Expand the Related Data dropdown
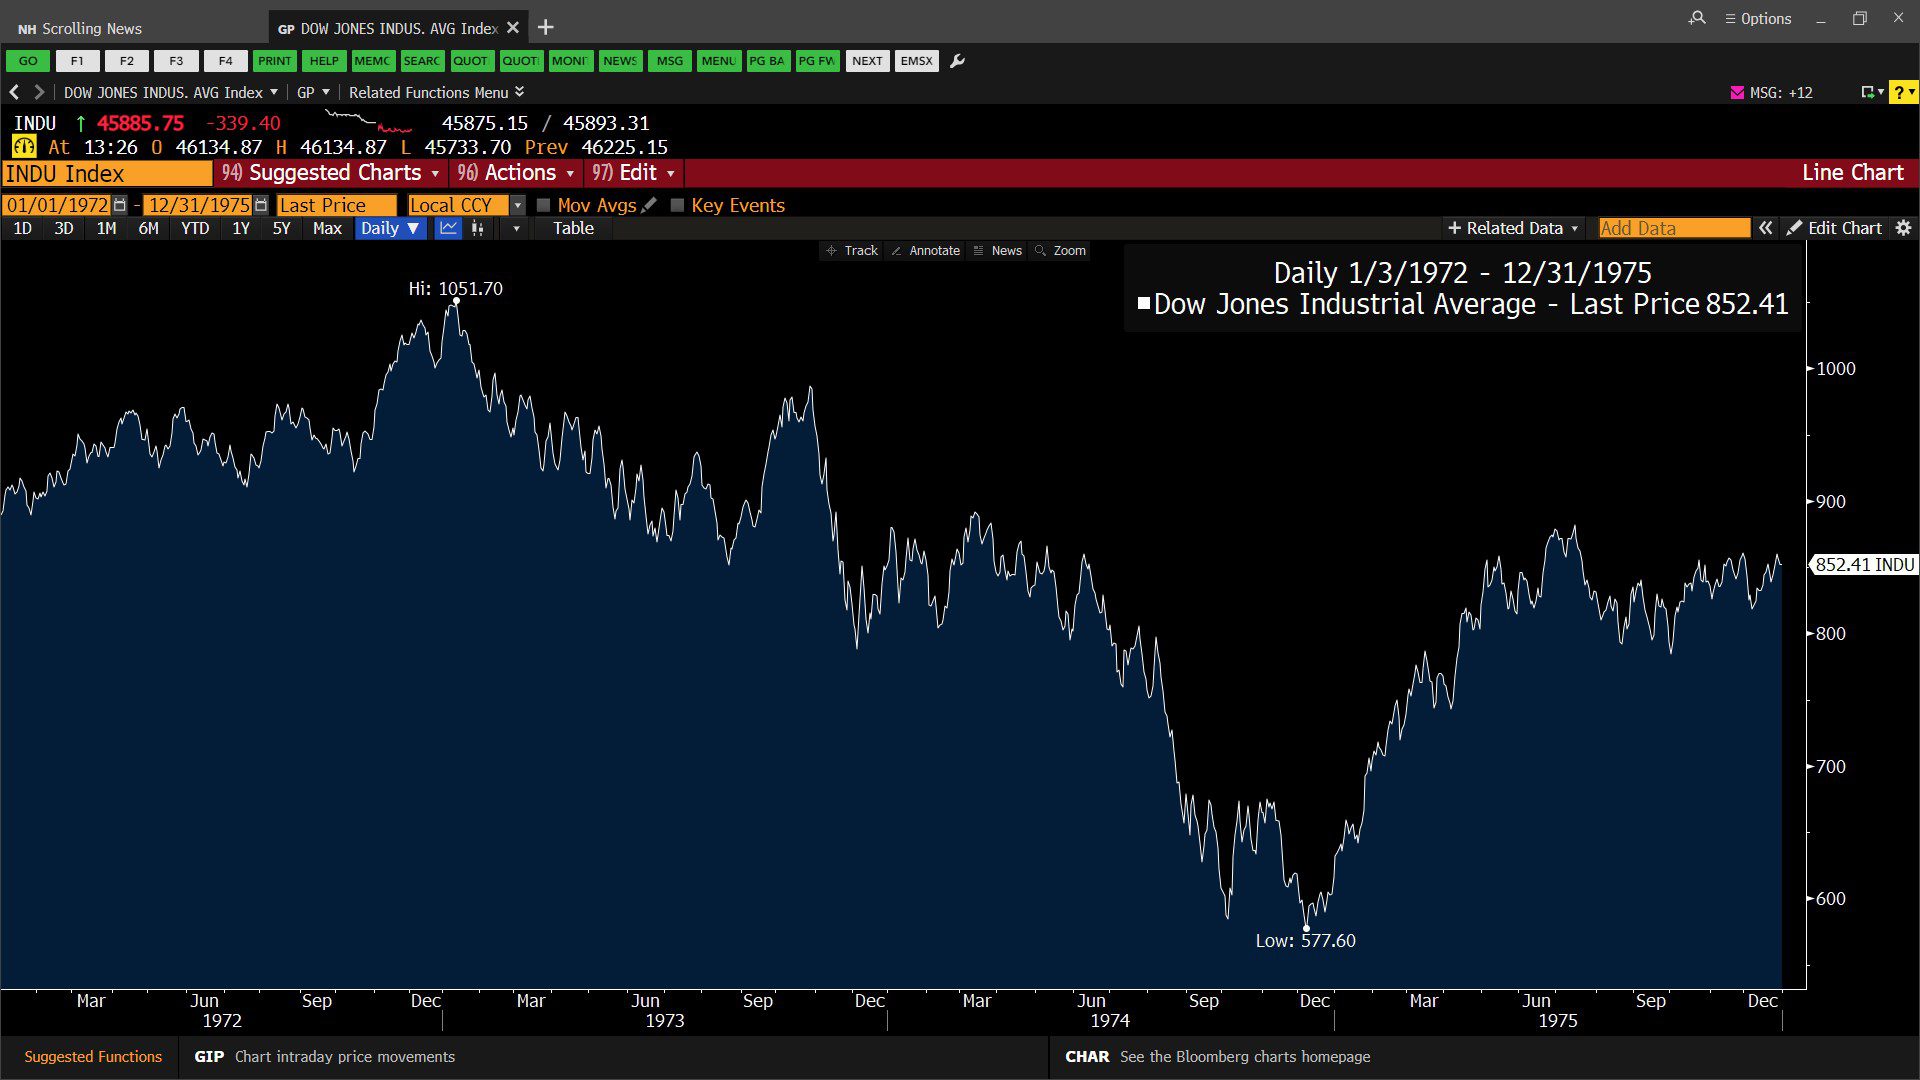1920x1080 pixels. pyautogui.click(x=1513, y=228)
